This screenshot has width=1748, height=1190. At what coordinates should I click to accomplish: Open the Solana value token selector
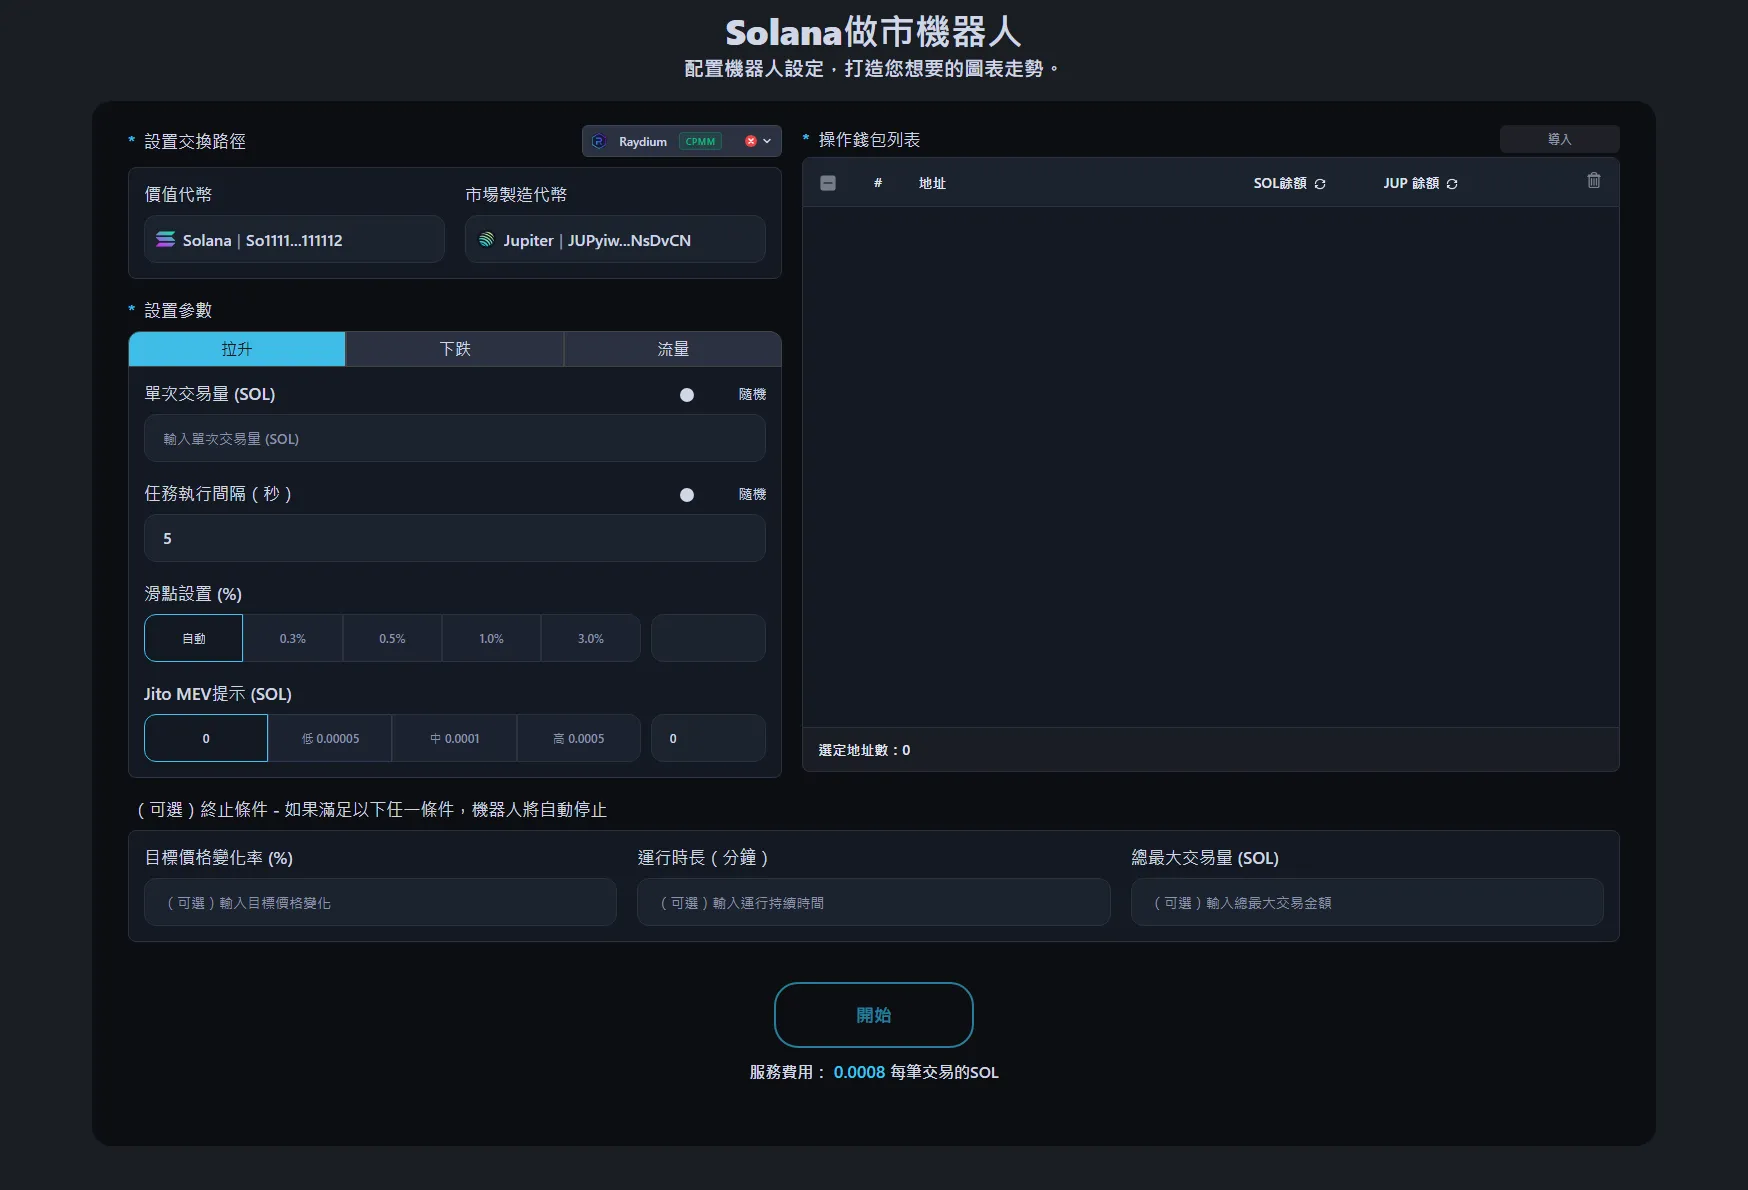pyautogui.click(x=294, y=240)
